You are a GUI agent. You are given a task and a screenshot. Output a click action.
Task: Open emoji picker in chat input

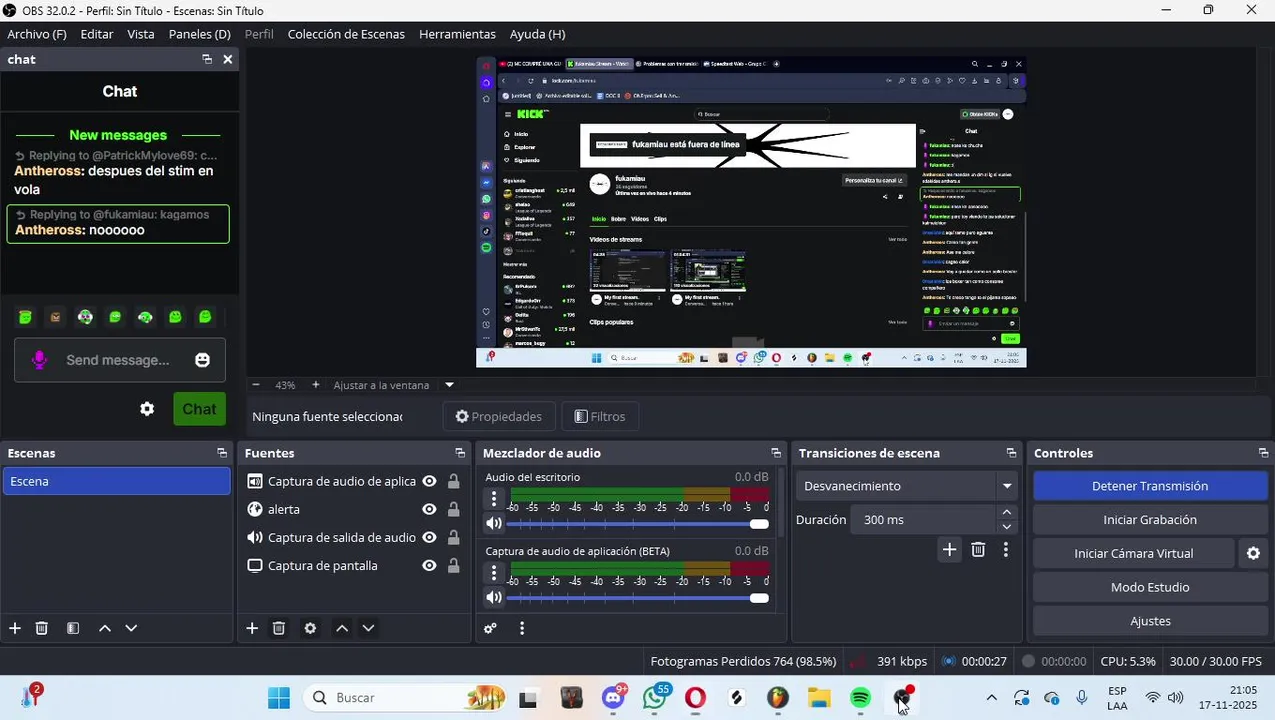pos(203,360)
